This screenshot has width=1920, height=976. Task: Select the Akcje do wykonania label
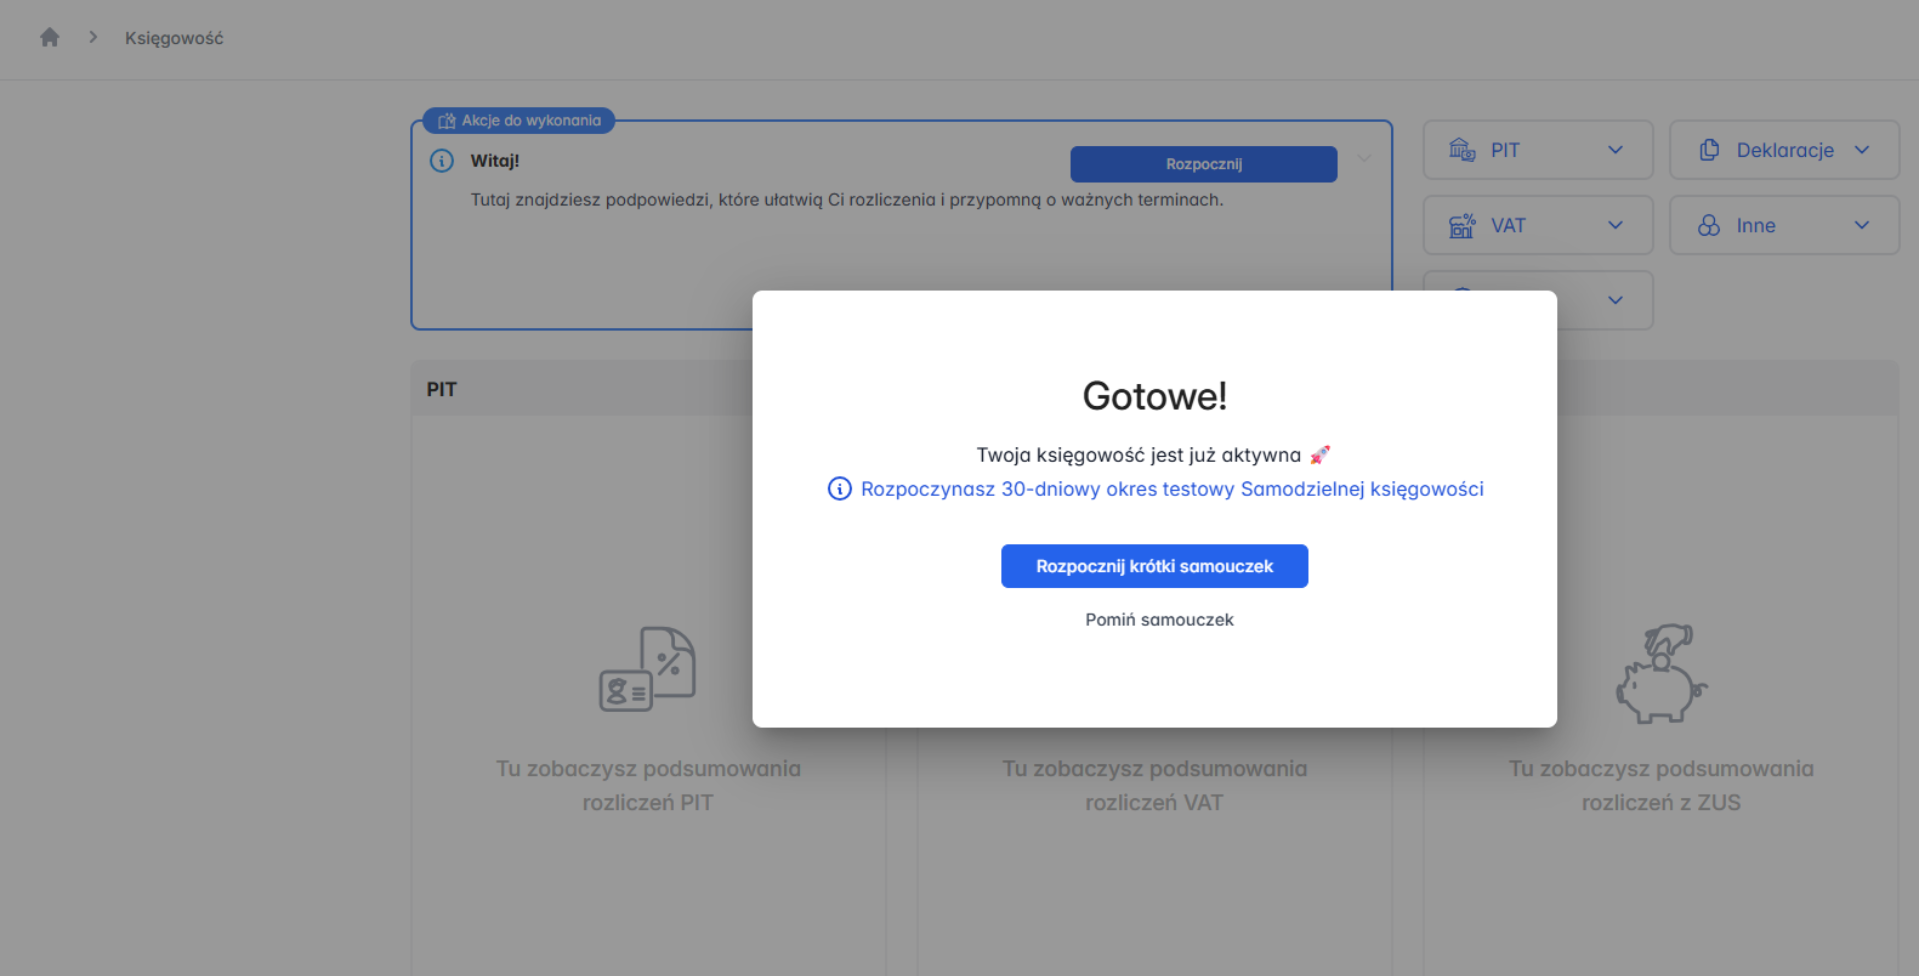click(x=519, y=121)
